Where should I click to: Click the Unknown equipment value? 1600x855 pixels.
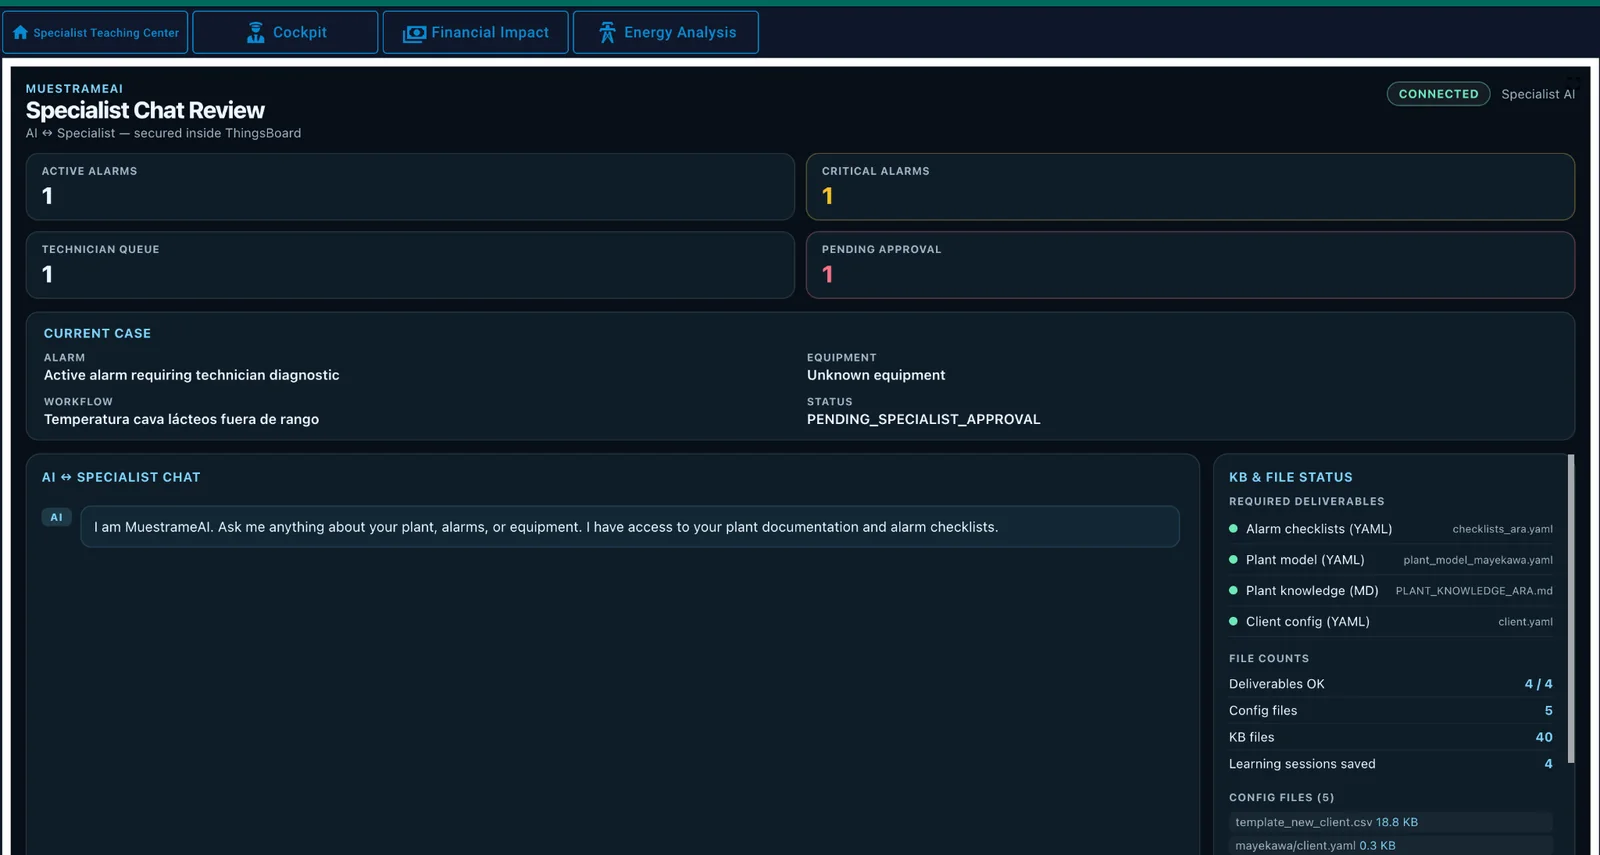pos(876,376)
